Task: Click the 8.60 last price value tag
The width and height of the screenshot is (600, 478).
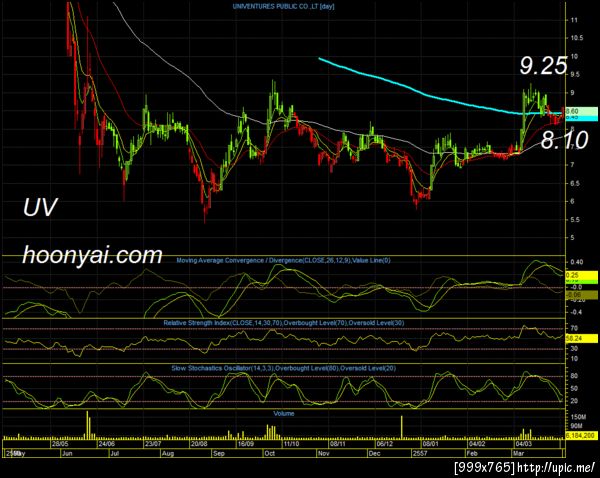Action: coord(581,111)
